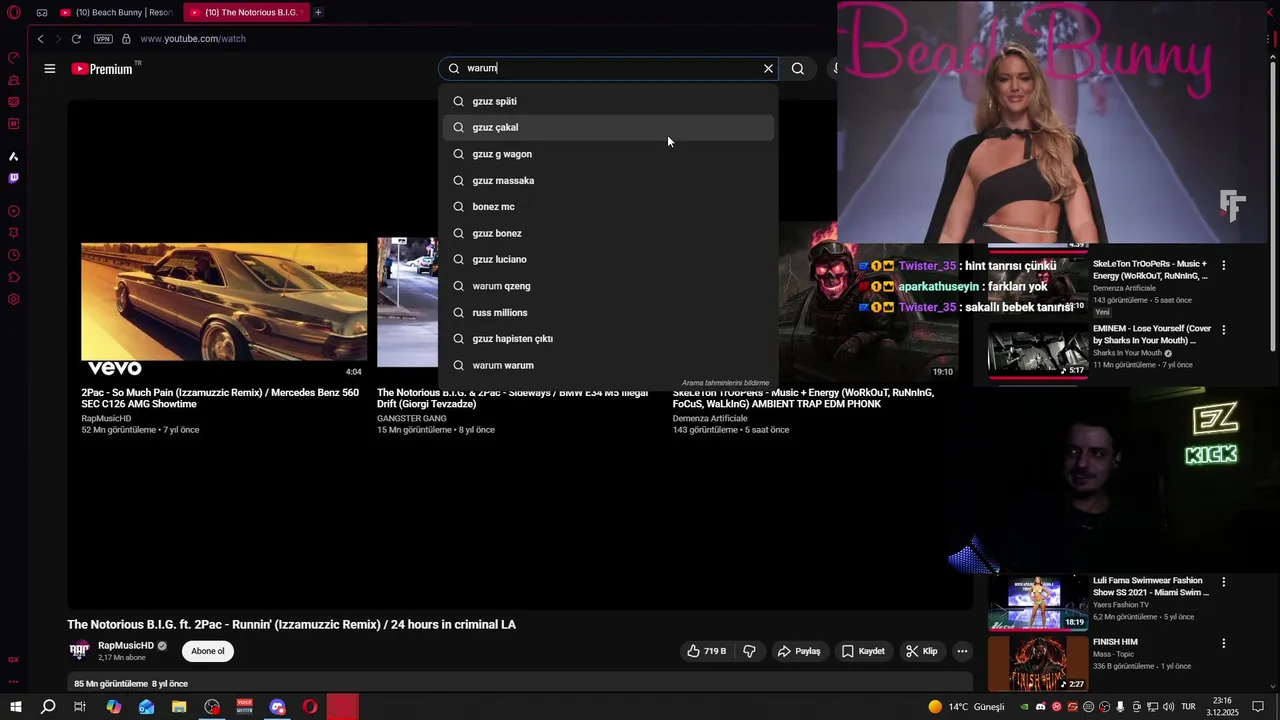
Task: Click the youtube.com/watch address field
Action: 193,39
